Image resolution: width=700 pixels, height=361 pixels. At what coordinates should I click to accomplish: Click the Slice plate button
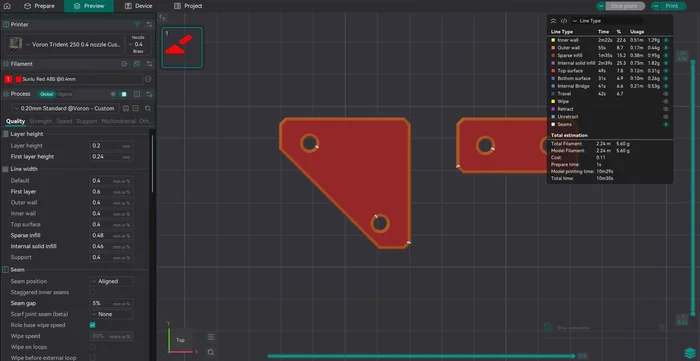(x=625, y=6)
